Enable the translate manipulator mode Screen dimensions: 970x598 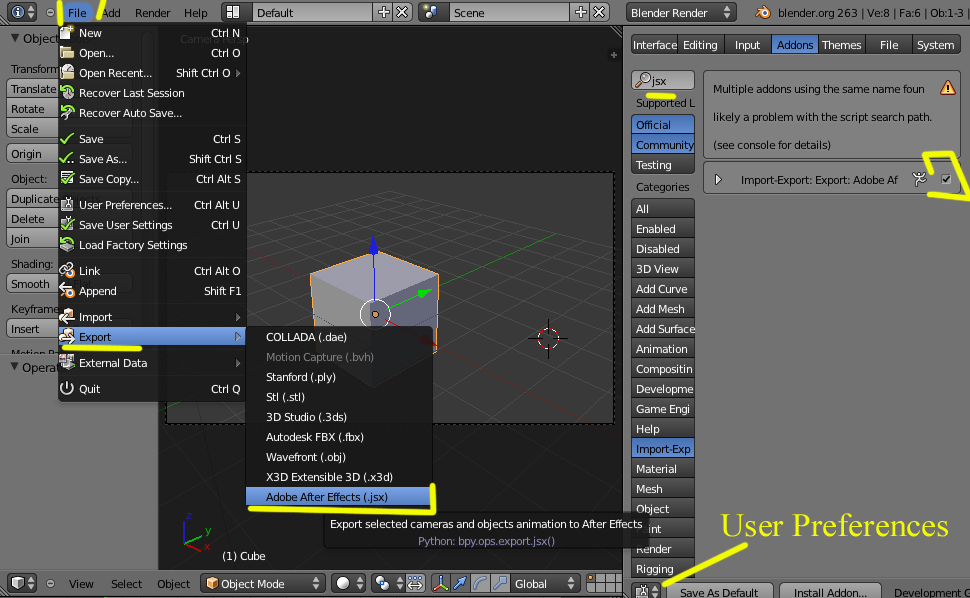click(460, 583)
